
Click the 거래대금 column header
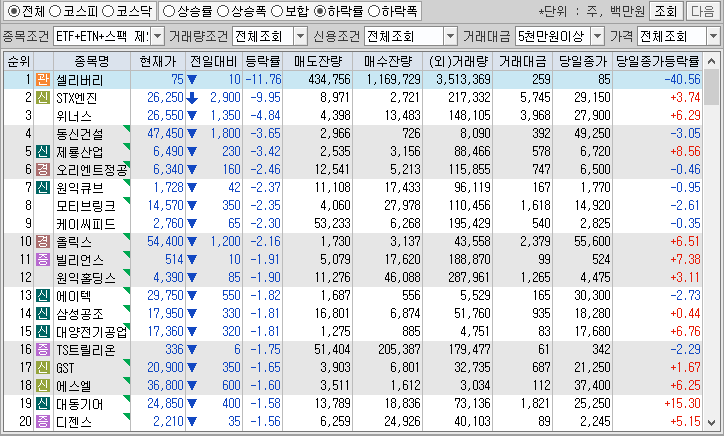point(522,61)
